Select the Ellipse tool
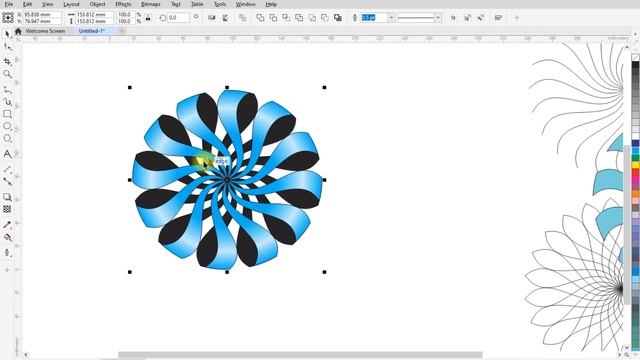 click(7, 126)
